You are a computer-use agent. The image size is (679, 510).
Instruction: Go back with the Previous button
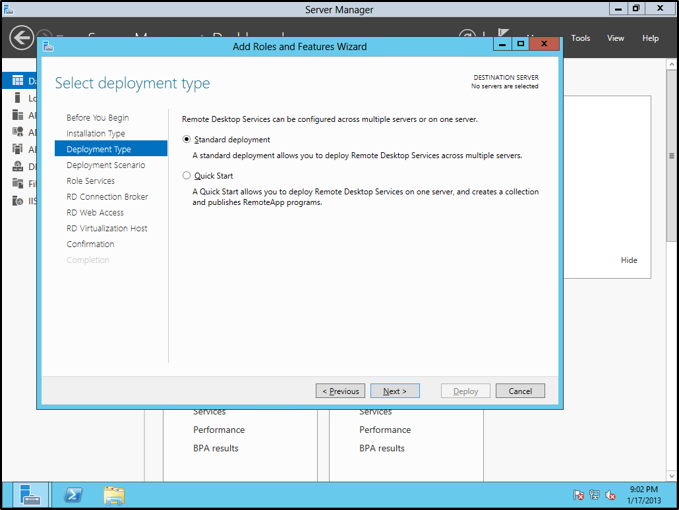tap(340, 391)
